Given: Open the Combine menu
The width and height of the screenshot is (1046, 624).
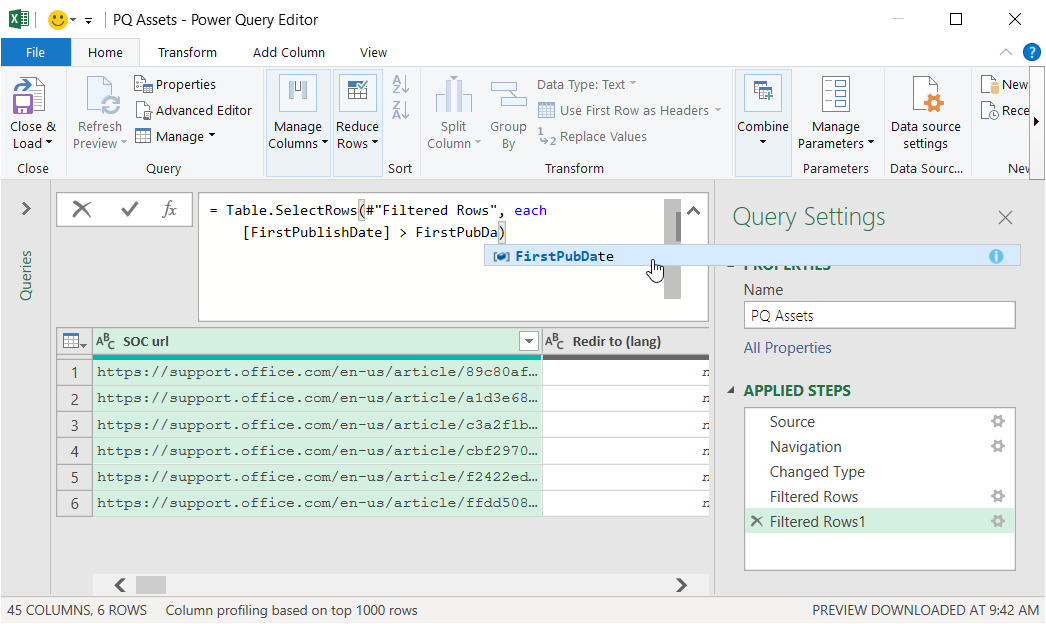Looking at the screenshot, I should (x=762, y=122).
